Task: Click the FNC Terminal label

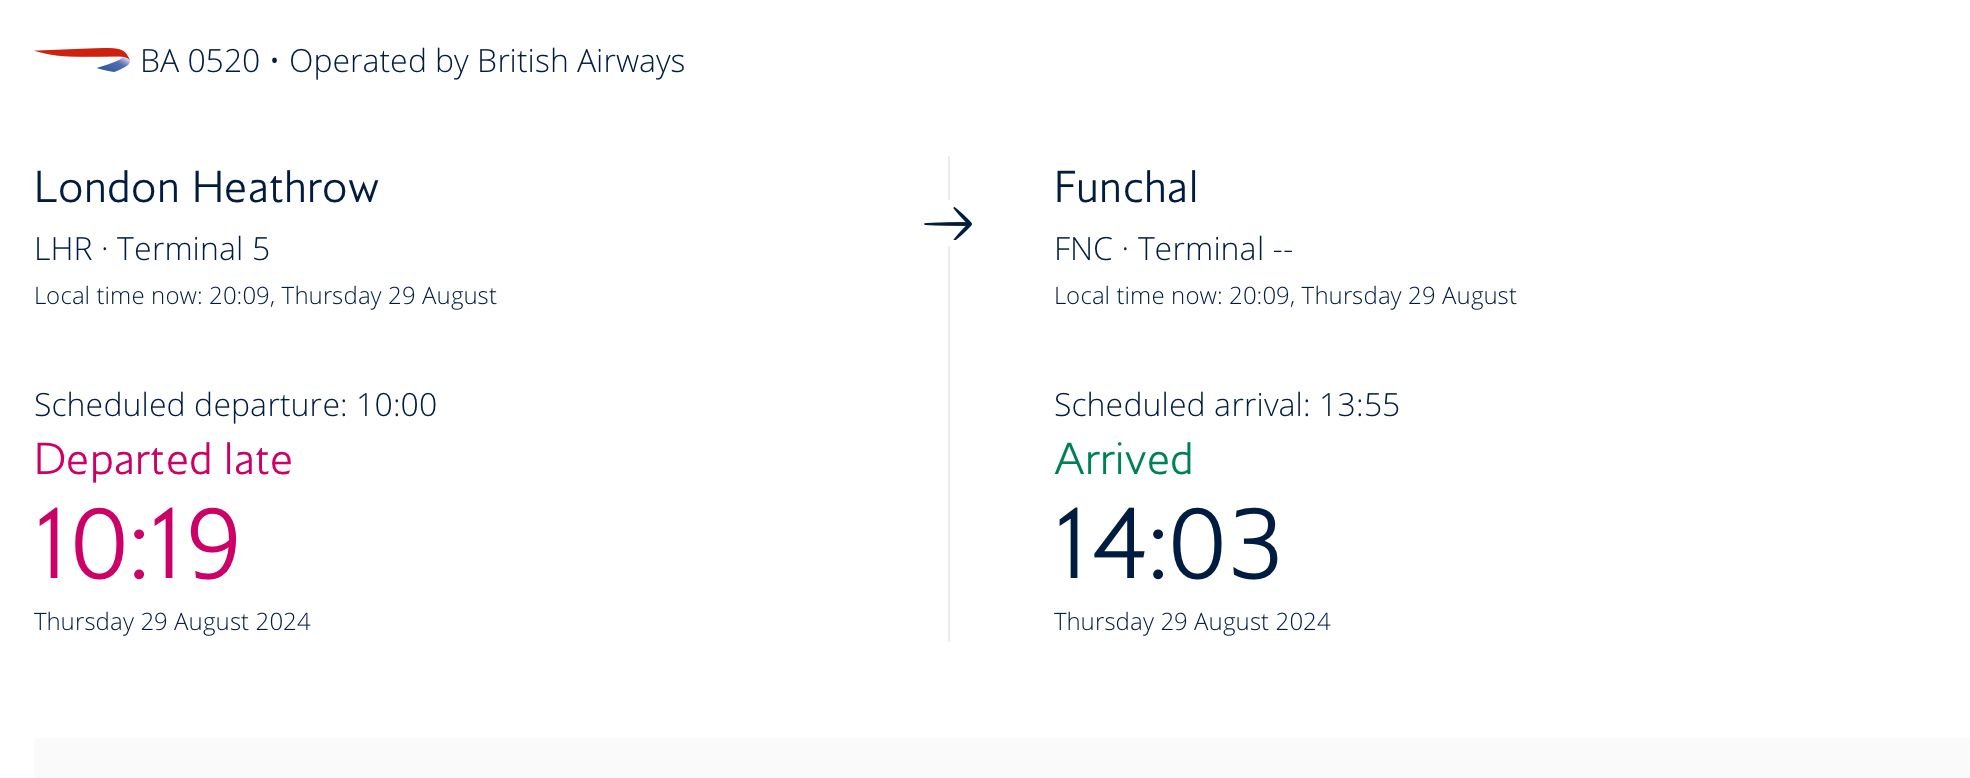Action: click(1173, 249)
